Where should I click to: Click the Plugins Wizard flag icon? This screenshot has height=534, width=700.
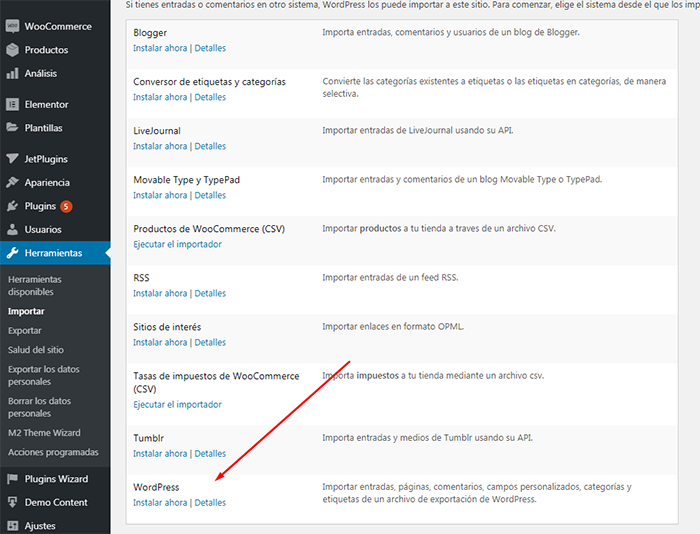(x=12, y=479)
